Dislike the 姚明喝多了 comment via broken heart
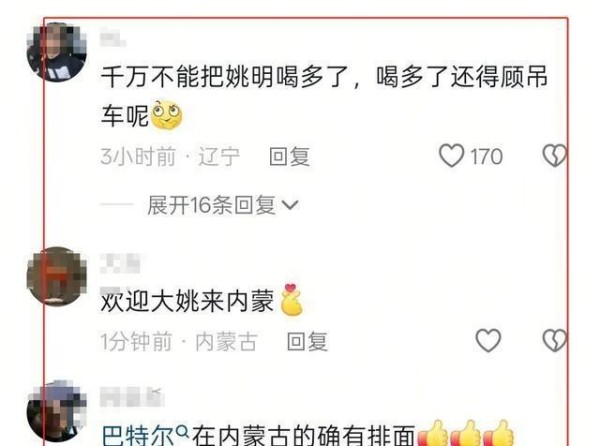The height and width of the screenshot is (446, 600). tap(554, 155)
